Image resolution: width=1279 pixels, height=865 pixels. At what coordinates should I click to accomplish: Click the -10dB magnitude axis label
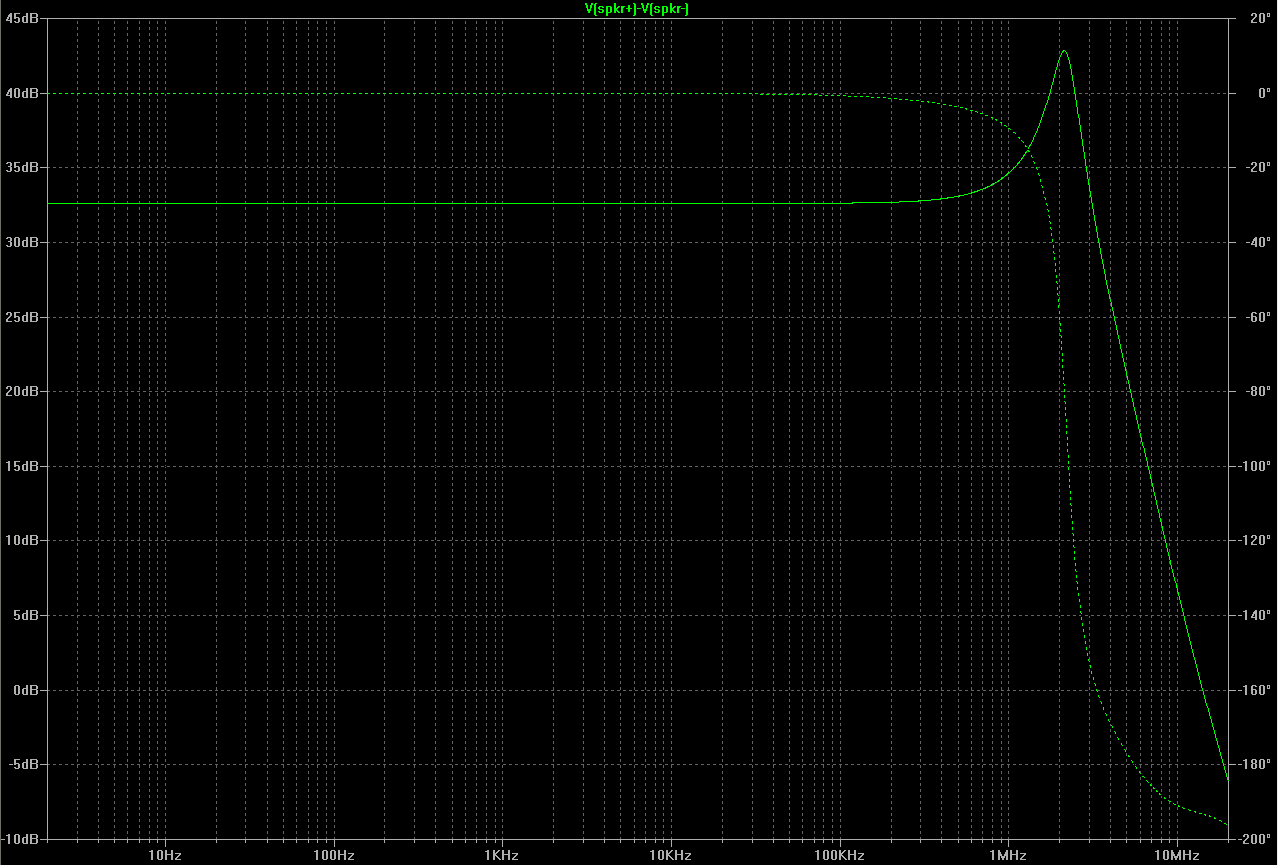coord(21,839)
